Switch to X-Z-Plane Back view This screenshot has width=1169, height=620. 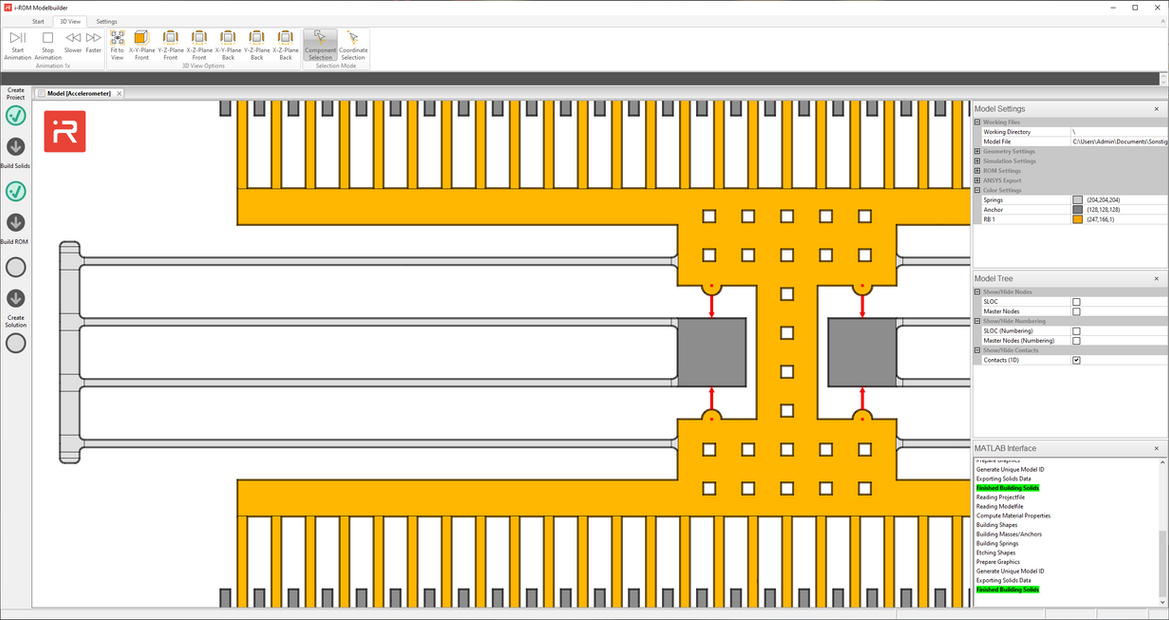pyautogui.click(x=286, y=45)
